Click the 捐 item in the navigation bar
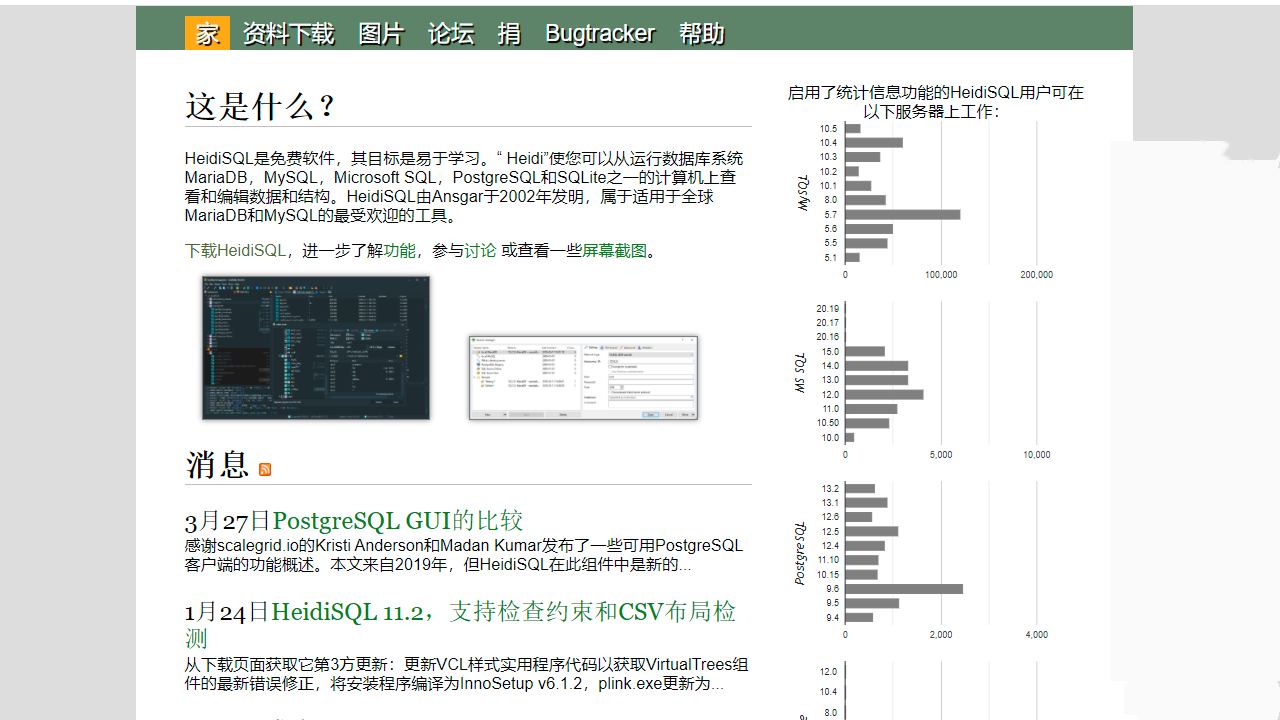Screen dimensions: 1280x720 point(509,33)
